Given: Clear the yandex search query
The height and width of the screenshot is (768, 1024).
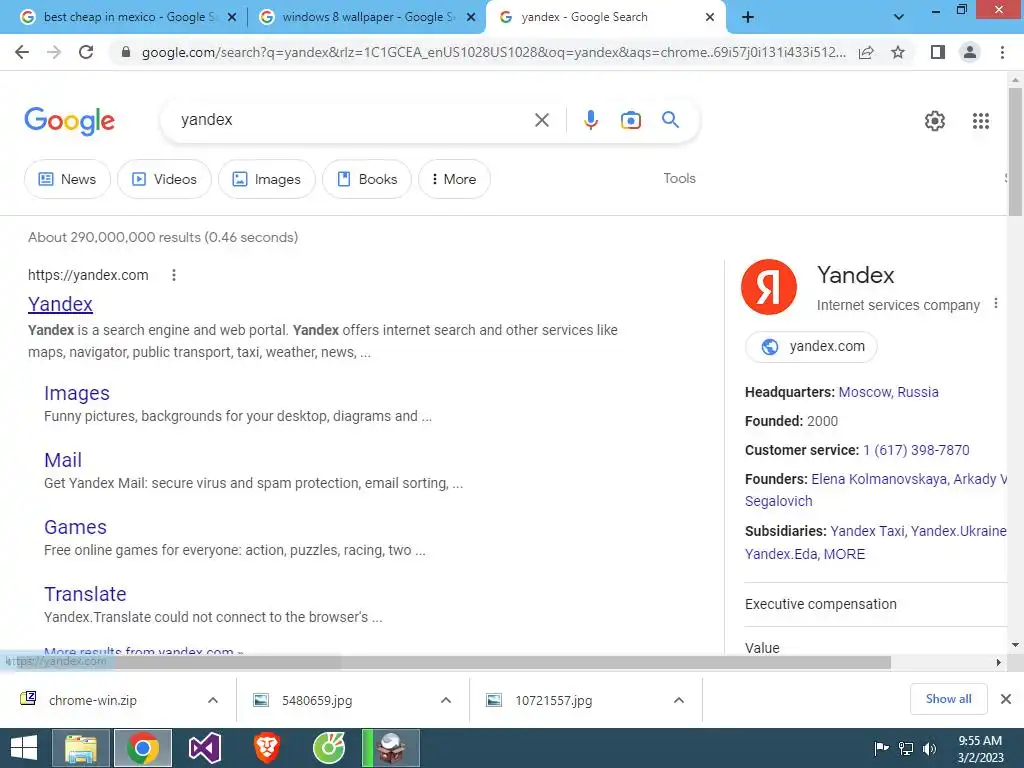Looking at the screenshot, I should click(x=541, y=120).
